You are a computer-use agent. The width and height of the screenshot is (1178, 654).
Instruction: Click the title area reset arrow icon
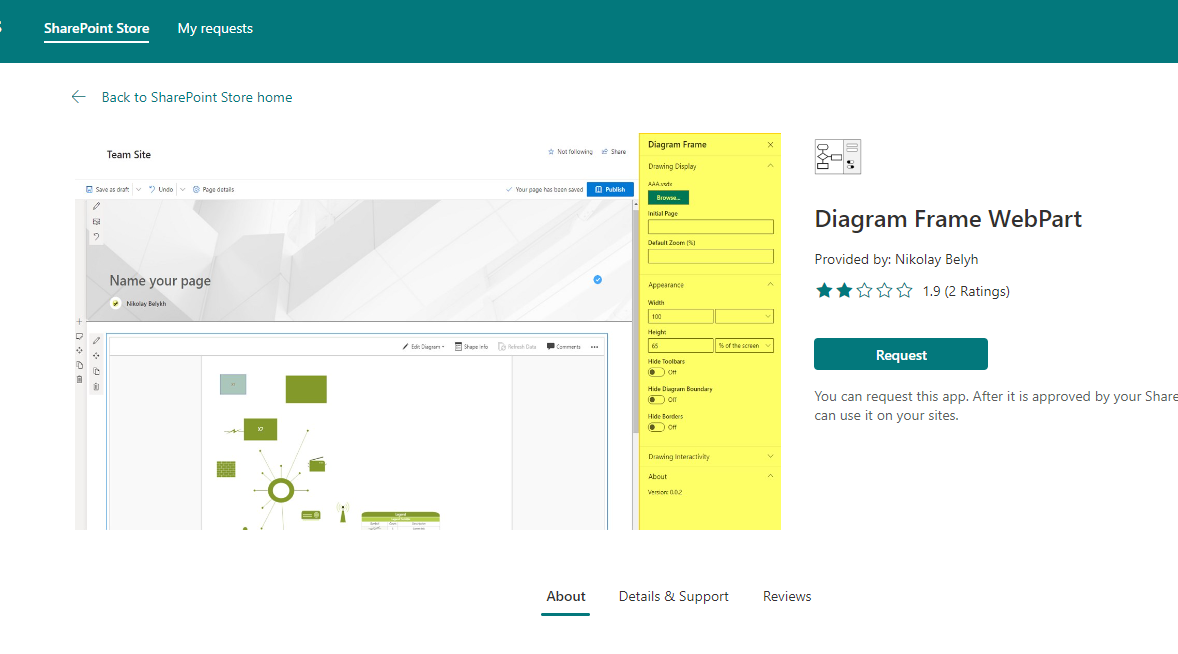(96, 237)
